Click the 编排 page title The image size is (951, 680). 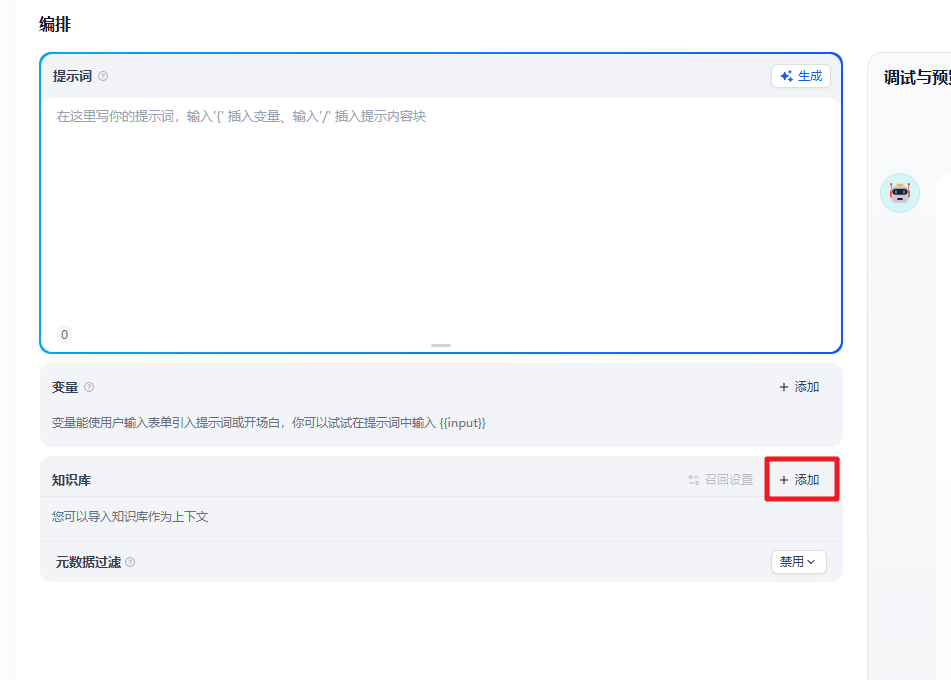[55, 24]
